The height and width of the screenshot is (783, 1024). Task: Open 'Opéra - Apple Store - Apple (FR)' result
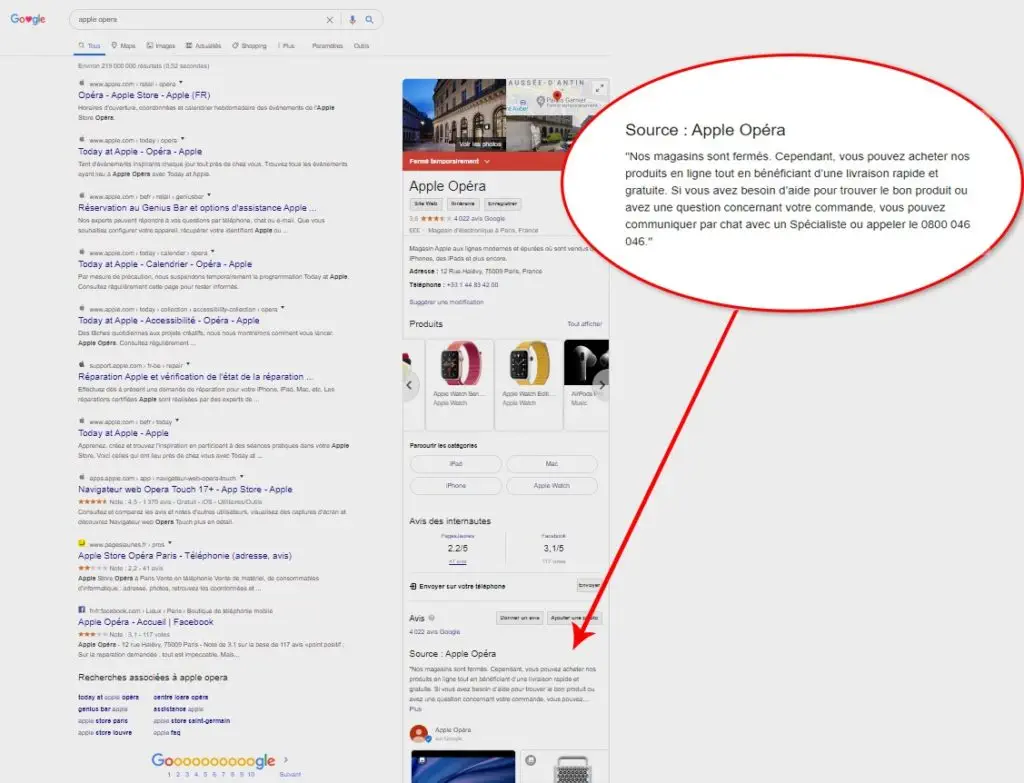pyautogui.click(x=144, y=95)
